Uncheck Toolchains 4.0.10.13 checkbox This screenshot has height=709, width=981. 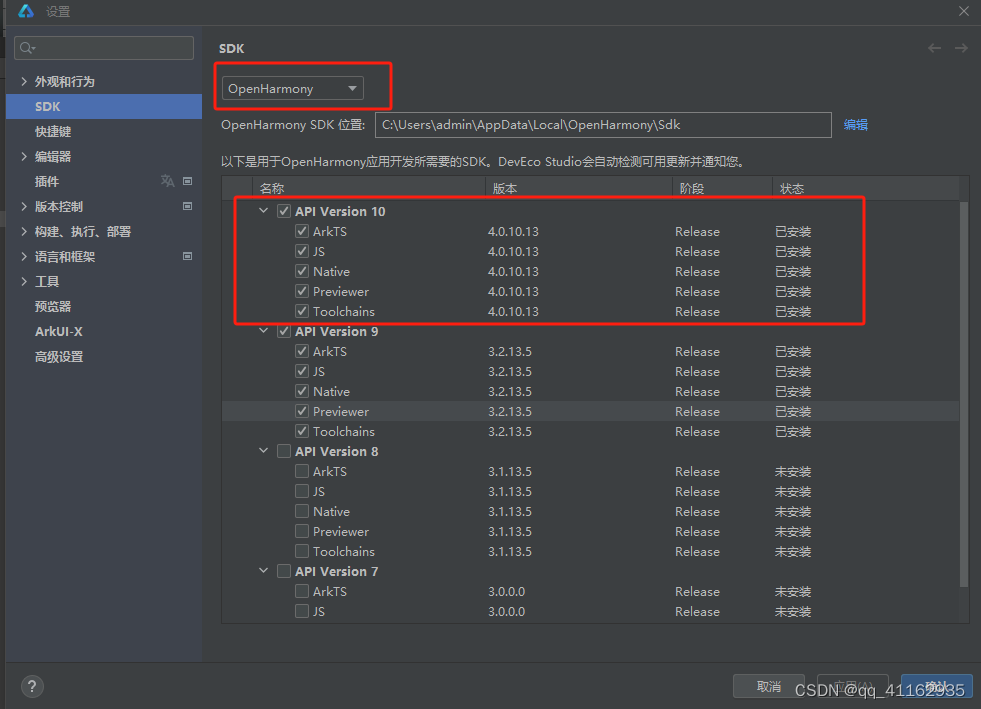pos(302,311)
